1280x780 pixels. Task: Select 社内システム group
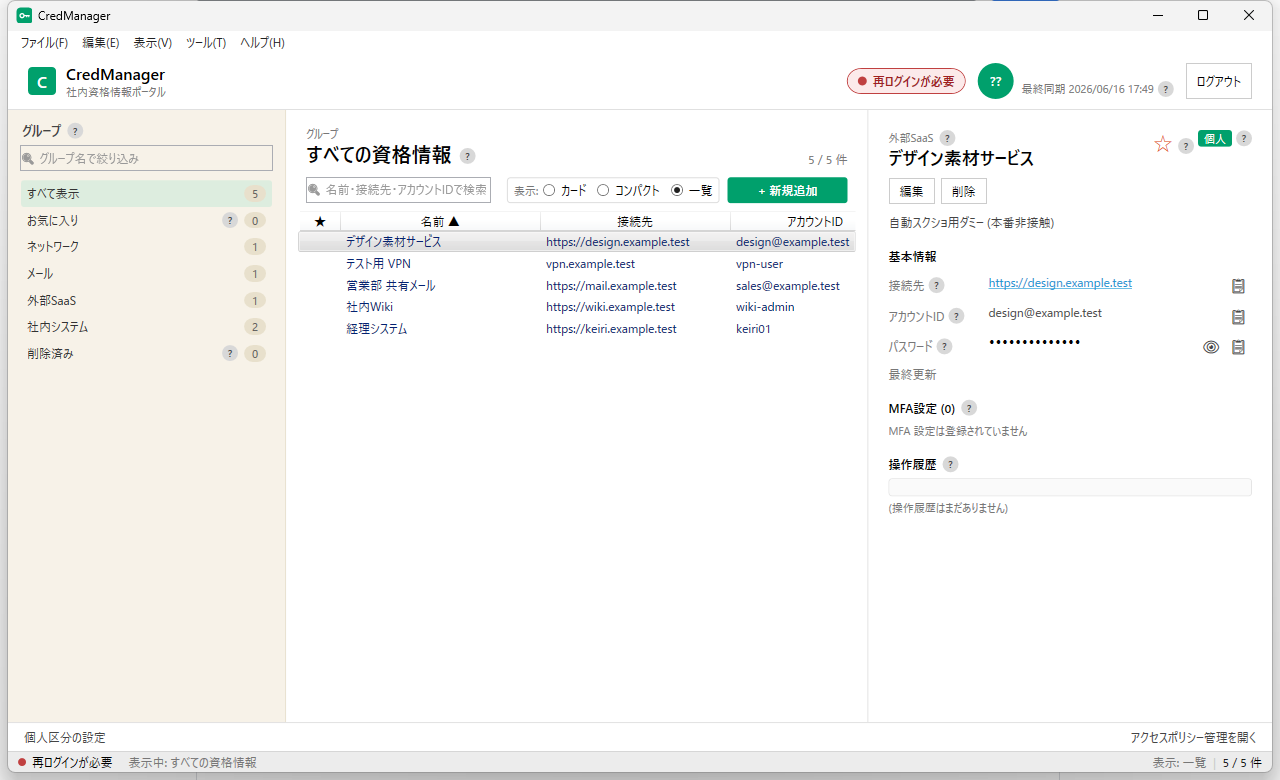(146, 327)
